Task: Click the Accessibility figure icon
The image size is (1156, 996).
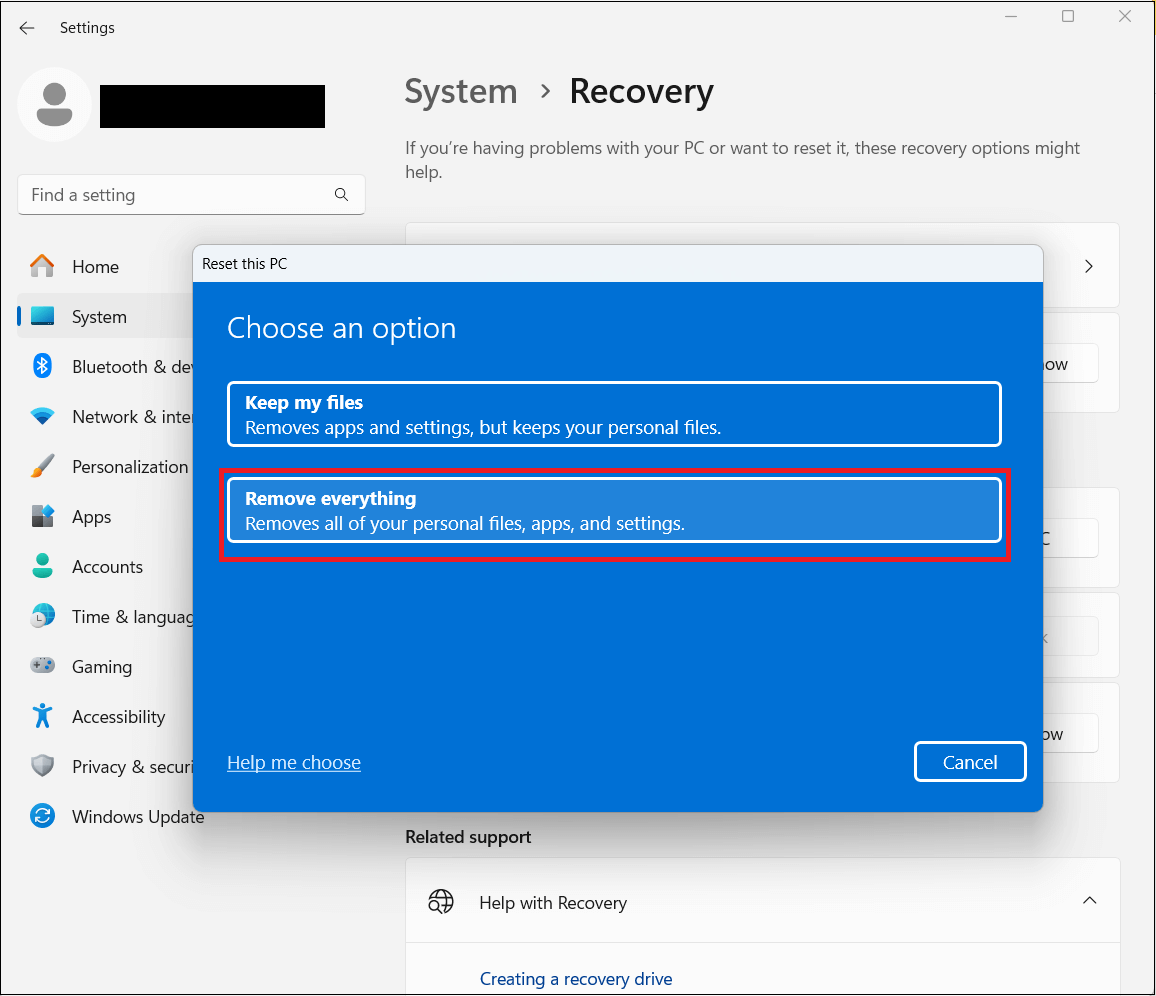Action: tap(42, 716)
